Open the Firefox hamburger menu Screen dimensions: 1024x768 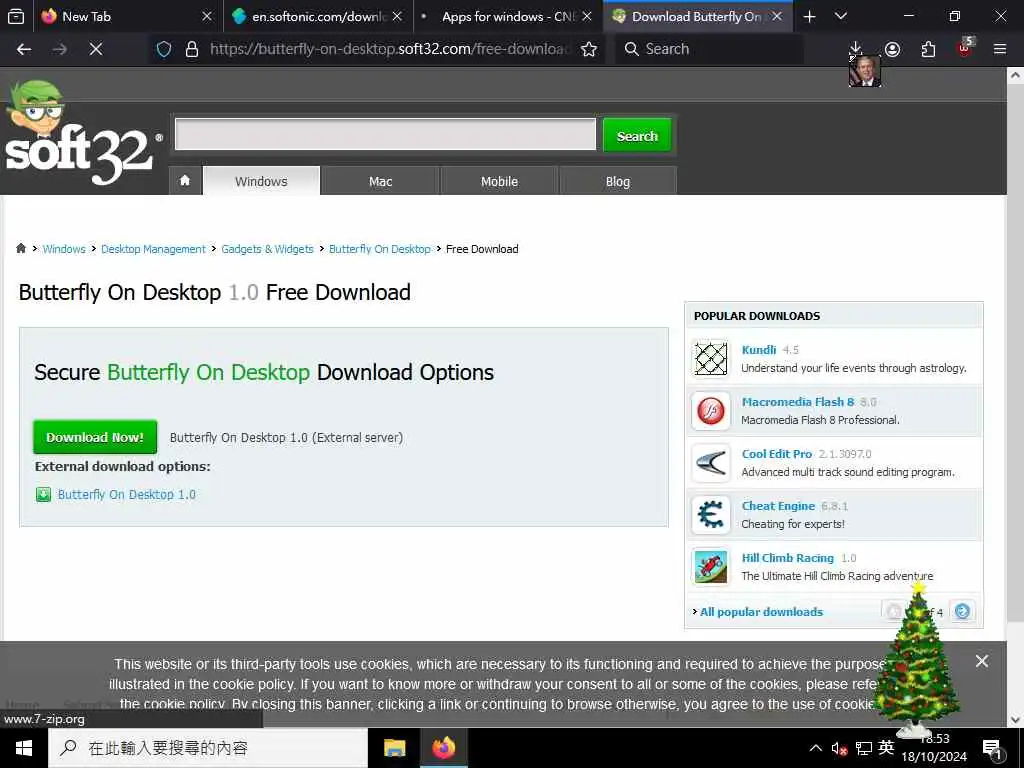point(1000,49)
